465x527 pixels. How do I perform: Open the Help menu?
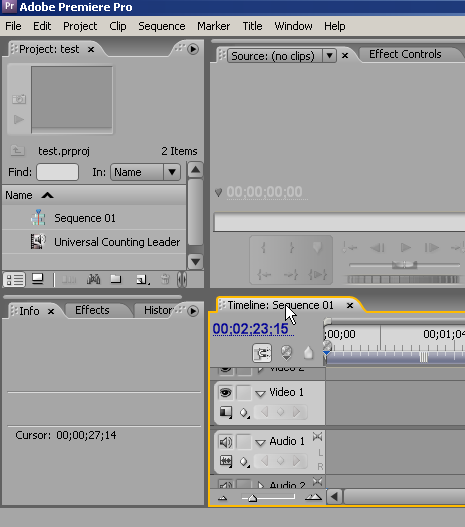pyautogui.click(x=334, y=26)
